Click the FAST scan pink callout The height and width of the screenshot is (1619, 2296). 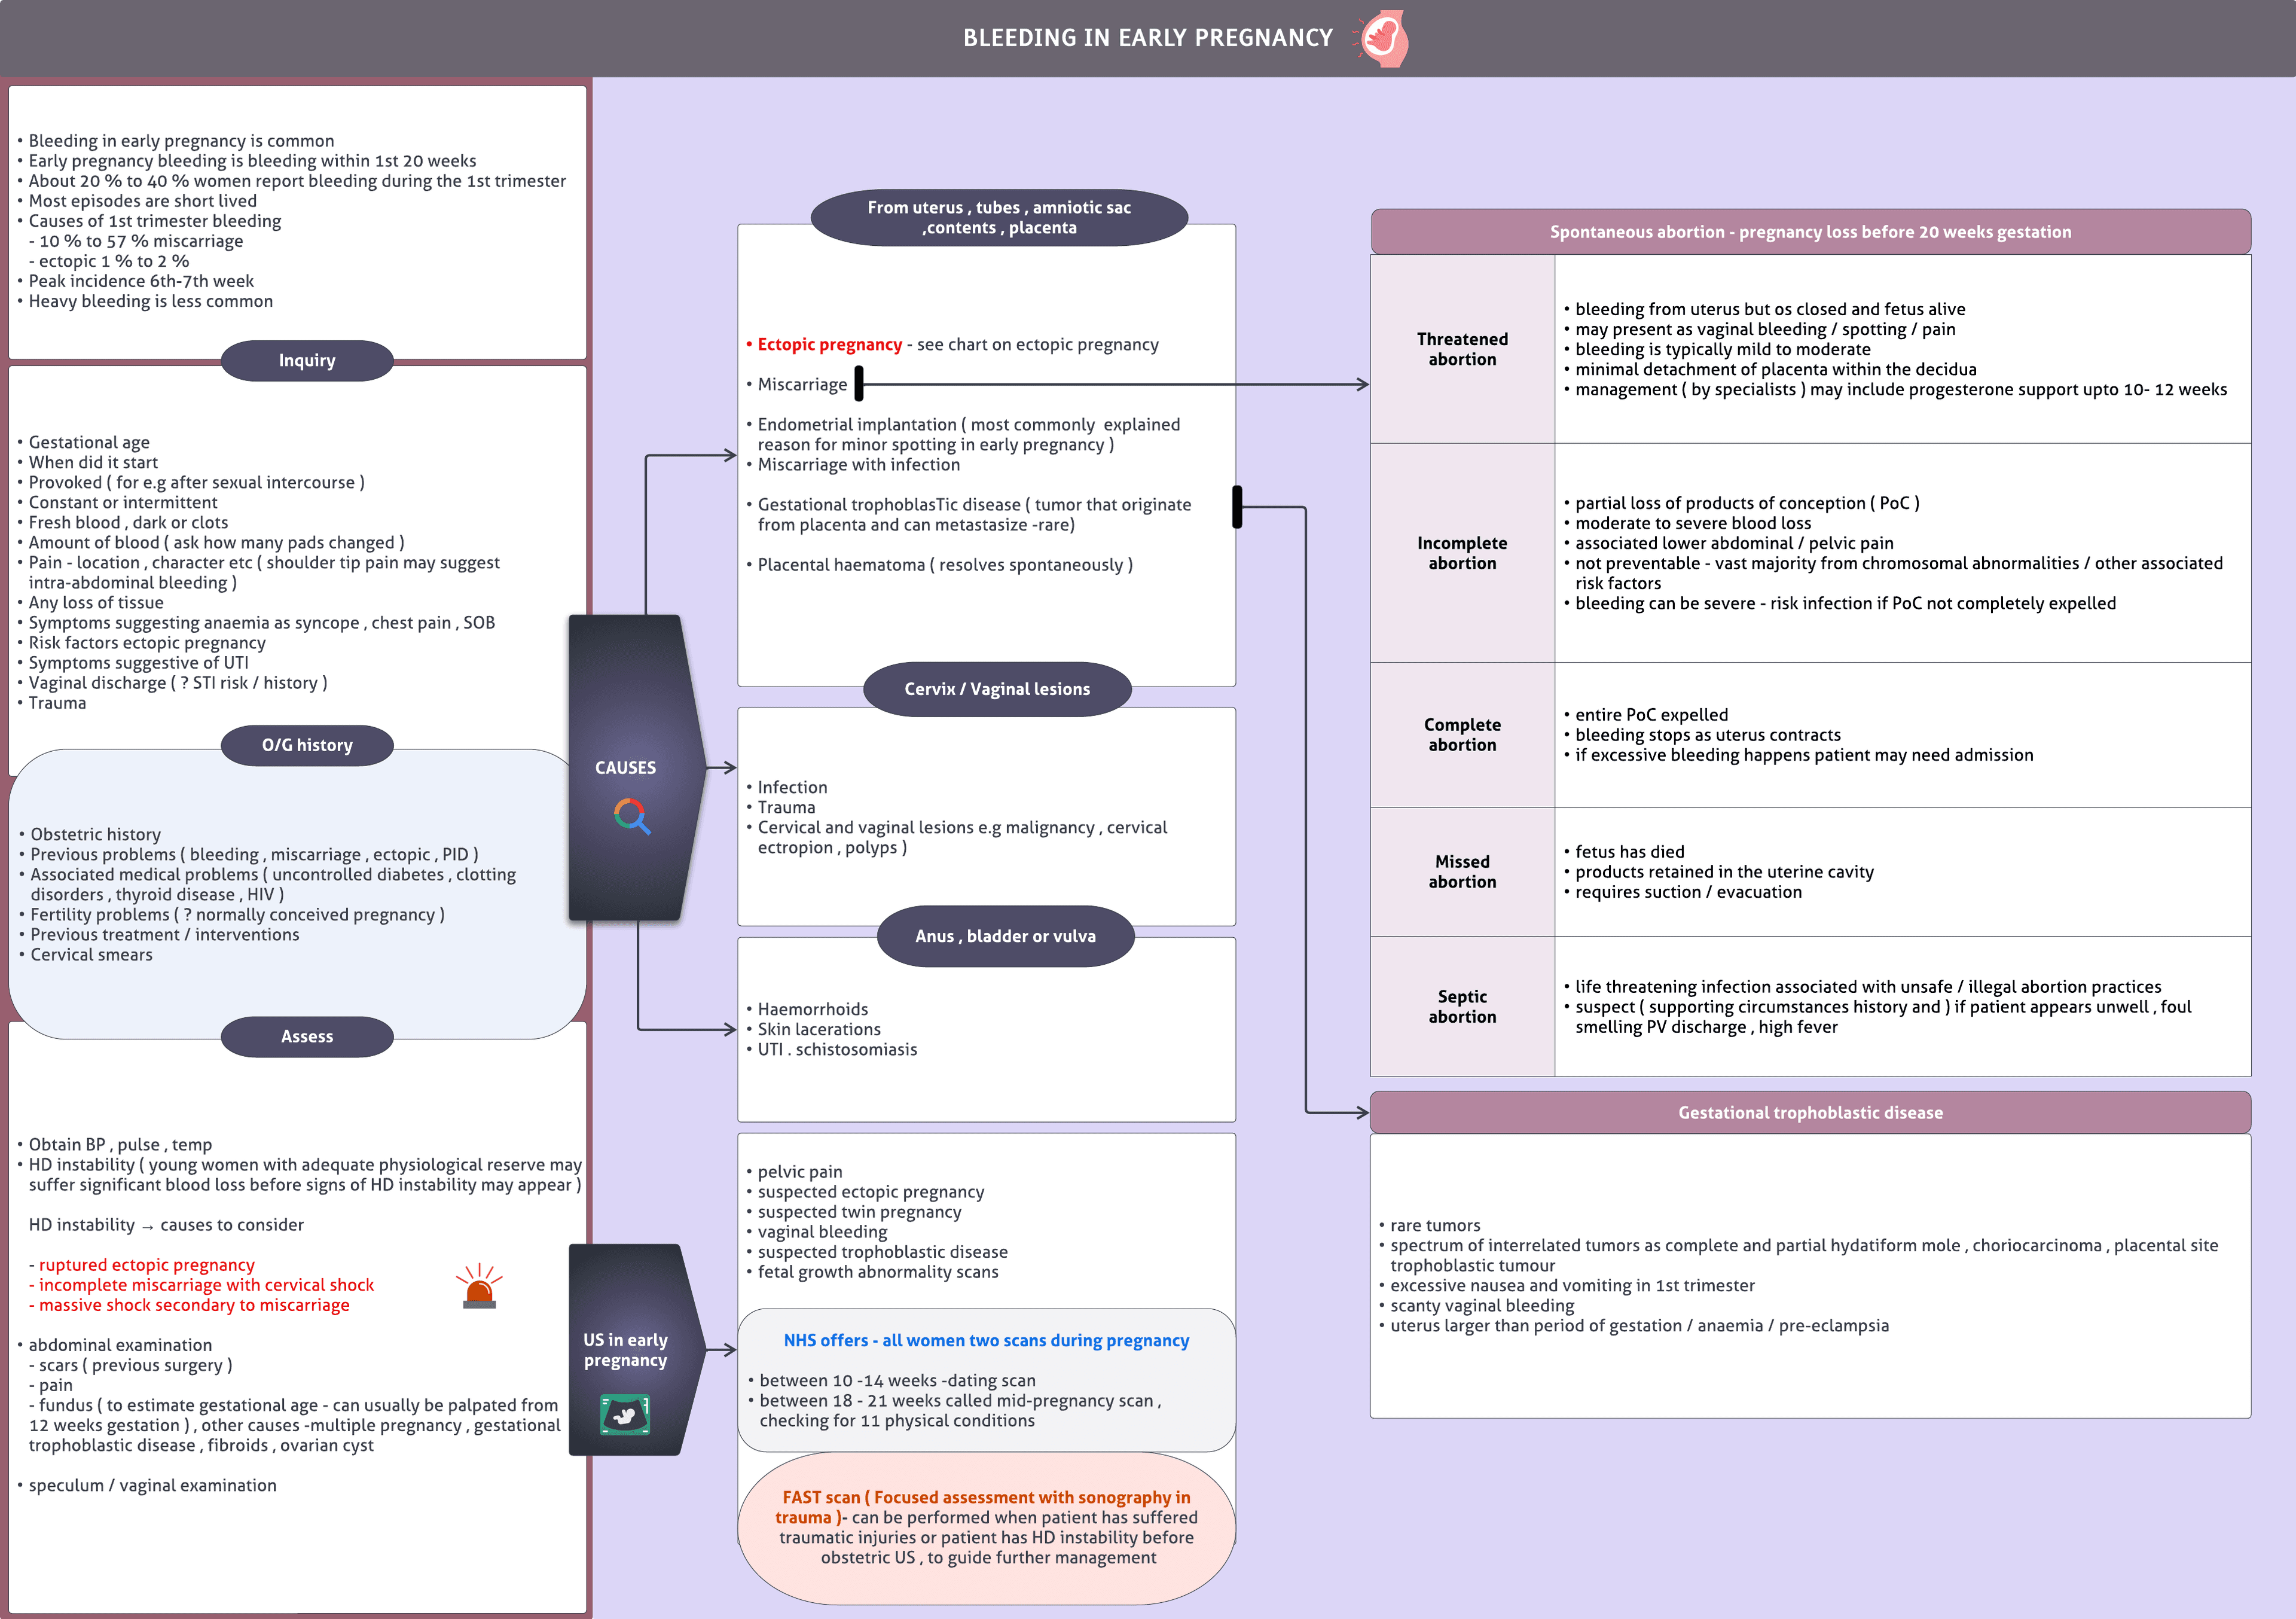coord(987,1527)
